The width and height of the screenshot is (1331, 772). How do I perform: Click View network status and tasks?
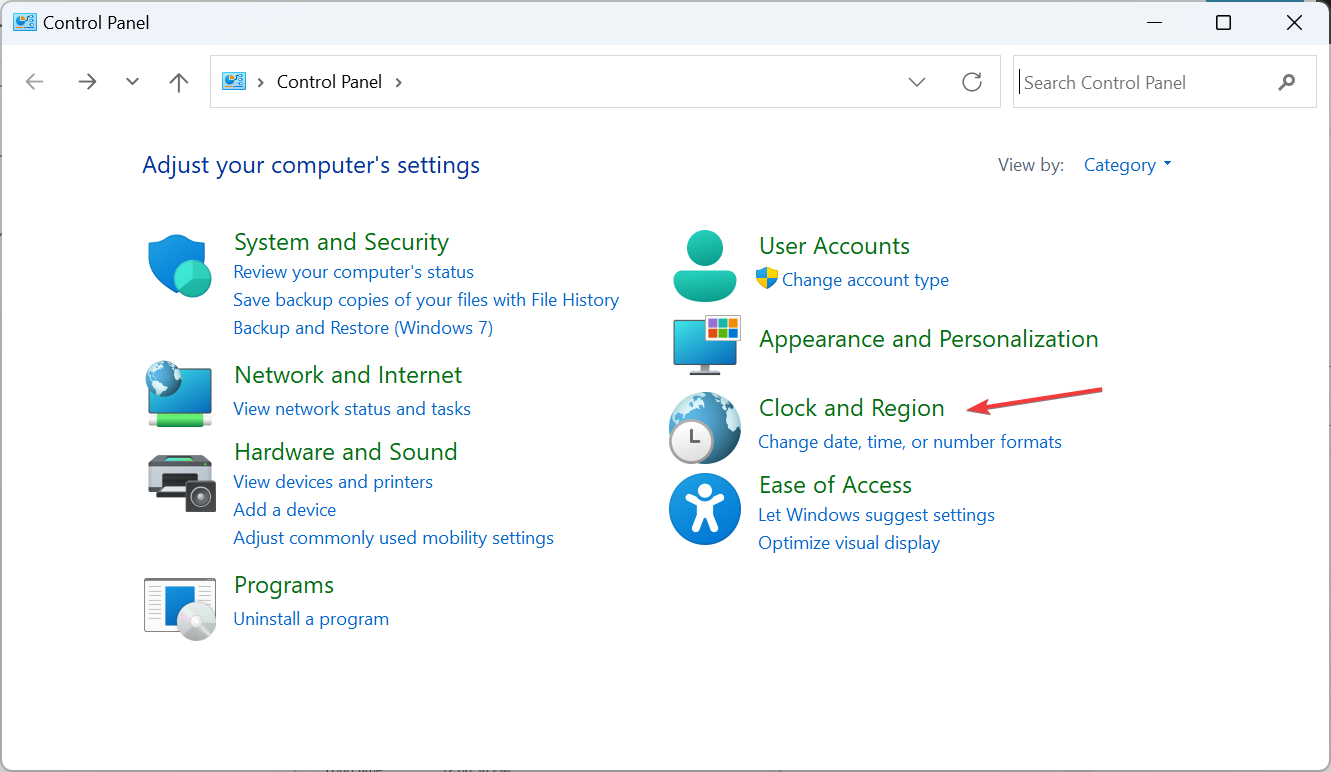point(352,408)
